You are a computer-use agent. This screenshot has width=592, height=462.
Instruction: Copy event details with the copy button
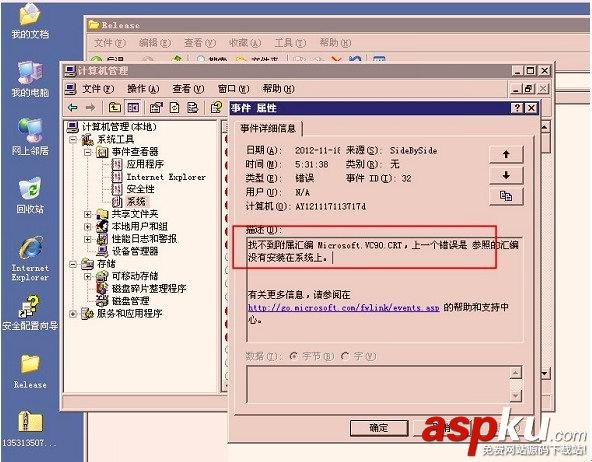tap(506, 196)
